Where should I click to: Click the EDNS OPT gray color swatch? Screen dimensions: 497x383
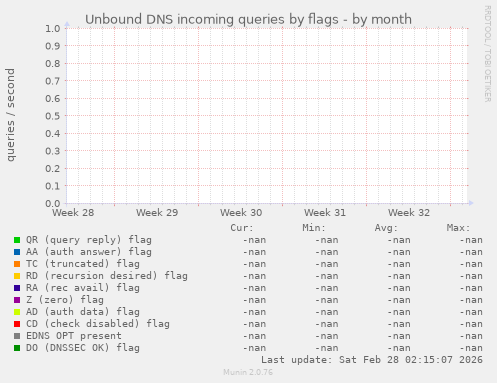point(17,336)
